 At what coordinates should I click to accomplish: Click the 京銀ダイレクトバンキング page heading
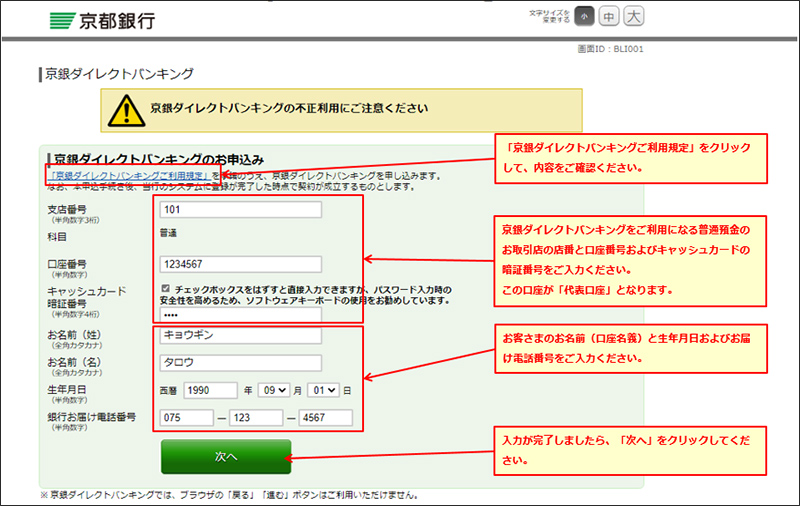pos(119,74)
